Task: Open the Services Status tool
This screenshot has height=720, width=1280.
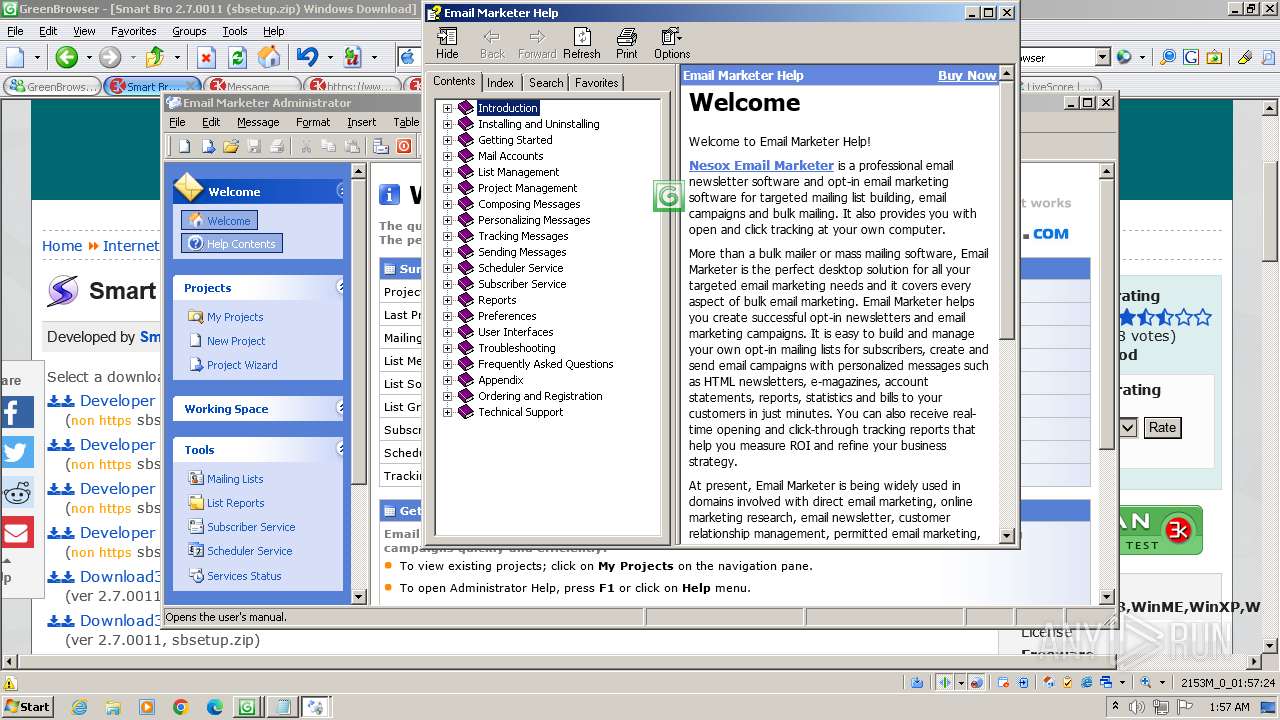Action: [244, 576]
